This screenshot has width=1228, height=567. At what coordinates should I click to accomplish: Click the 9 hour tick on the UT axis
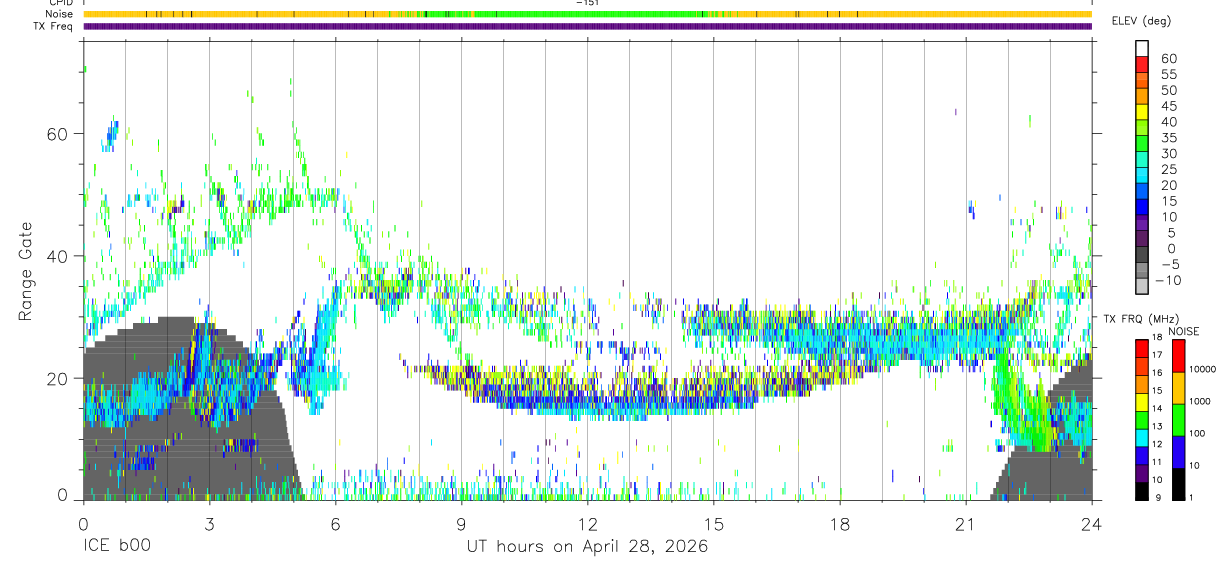462,524
